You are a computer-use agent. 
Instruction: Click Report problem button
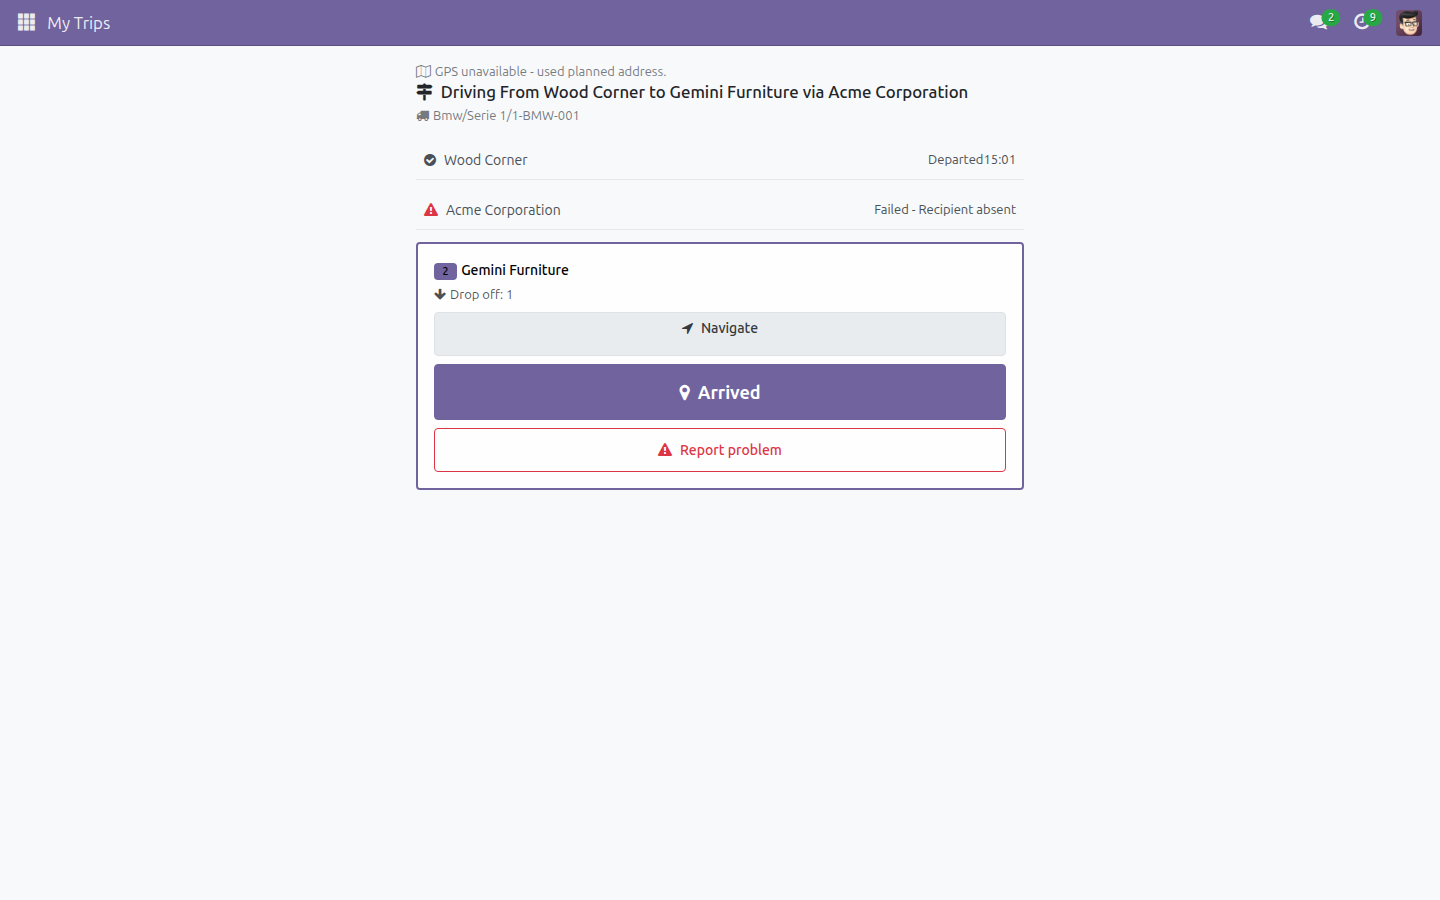coord(720,450)
